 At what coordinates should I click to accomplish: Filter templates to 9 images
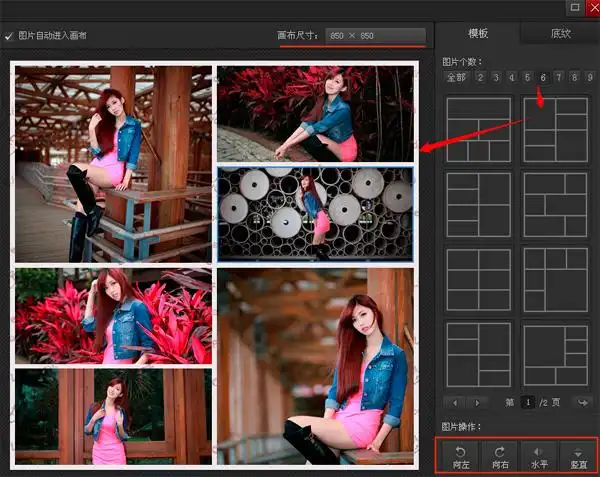[590, 78]
